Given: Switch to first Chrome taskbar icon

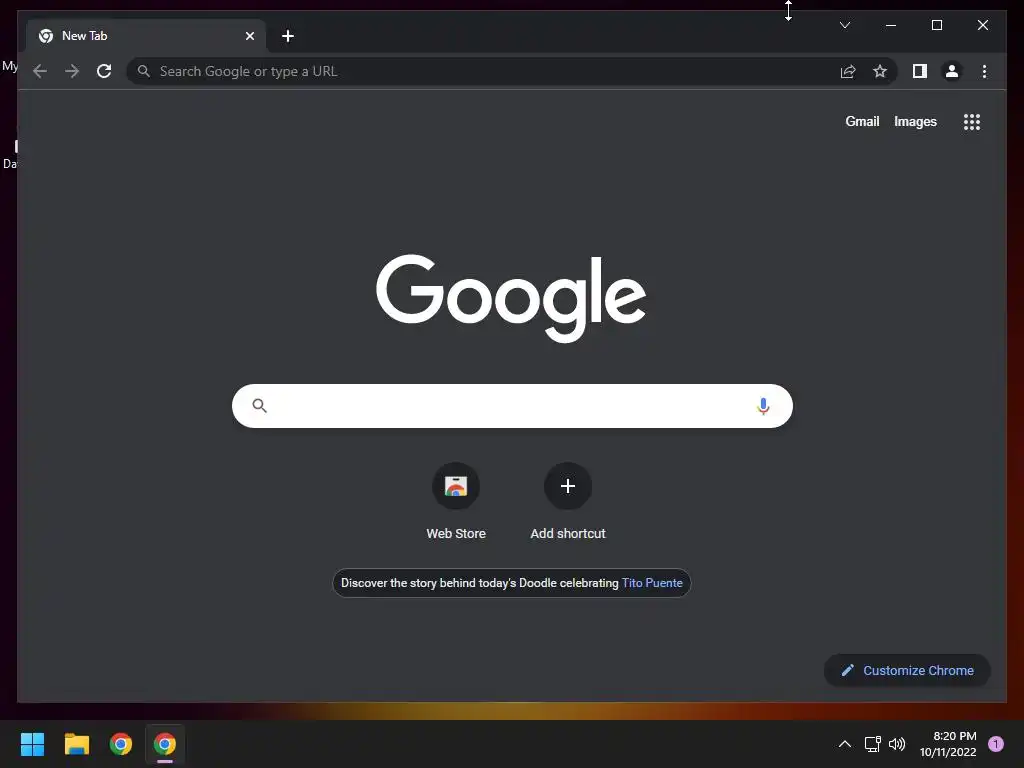Looking at the screenshot, I should tap(121, 744).
